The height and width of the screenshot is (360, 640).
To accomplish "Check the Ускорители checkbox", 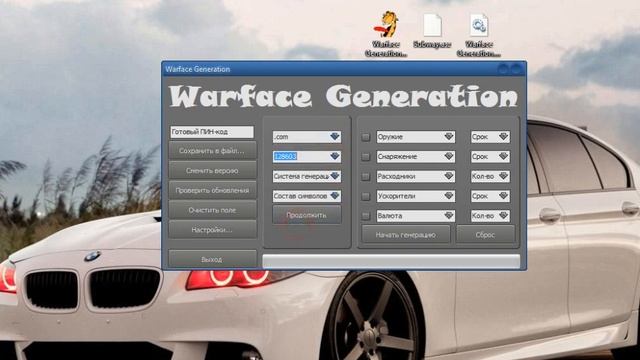I will pos(366,196).
